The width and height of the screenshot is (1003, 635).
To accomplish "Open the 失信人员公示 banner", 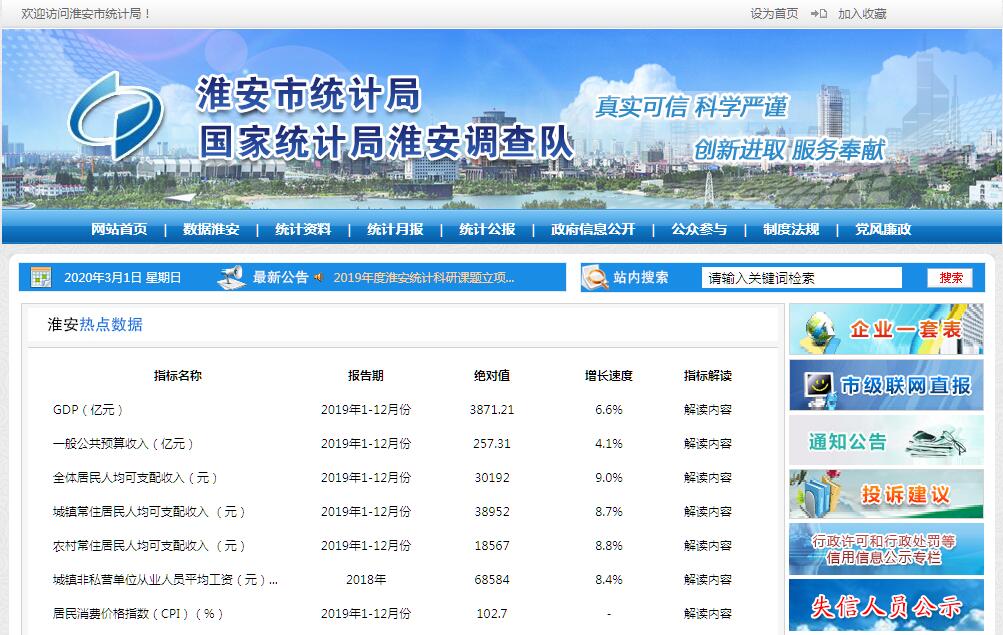I will (885, 605).
